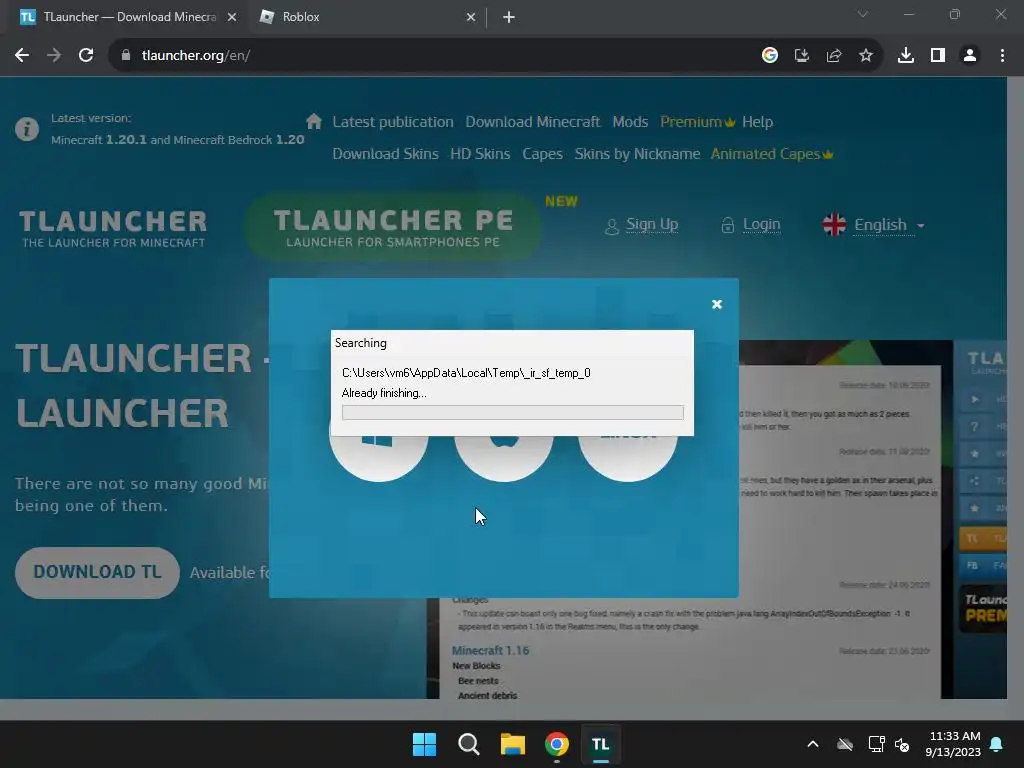Open the Download Minecraft menu item
The image size is (1024, 768).
click(x=532, y=122)
